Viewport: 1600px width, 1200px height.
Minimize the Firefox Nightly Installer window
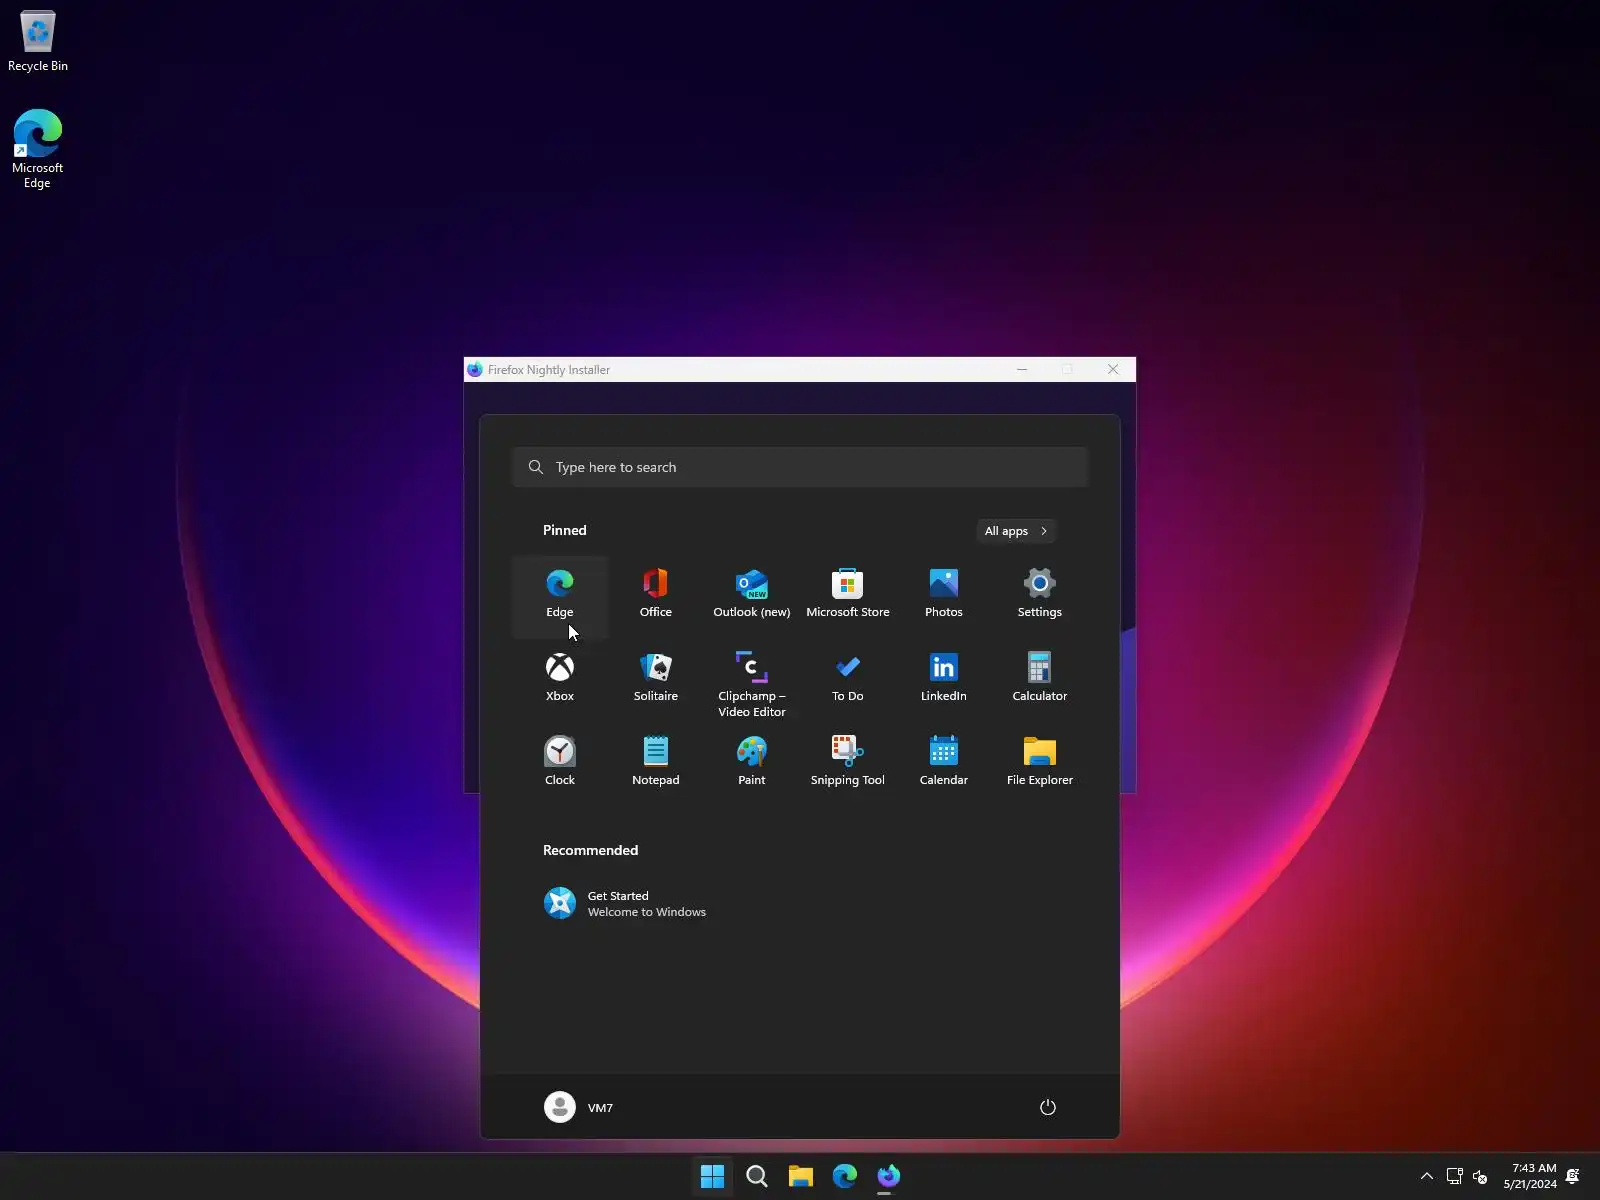[1022, 369]
